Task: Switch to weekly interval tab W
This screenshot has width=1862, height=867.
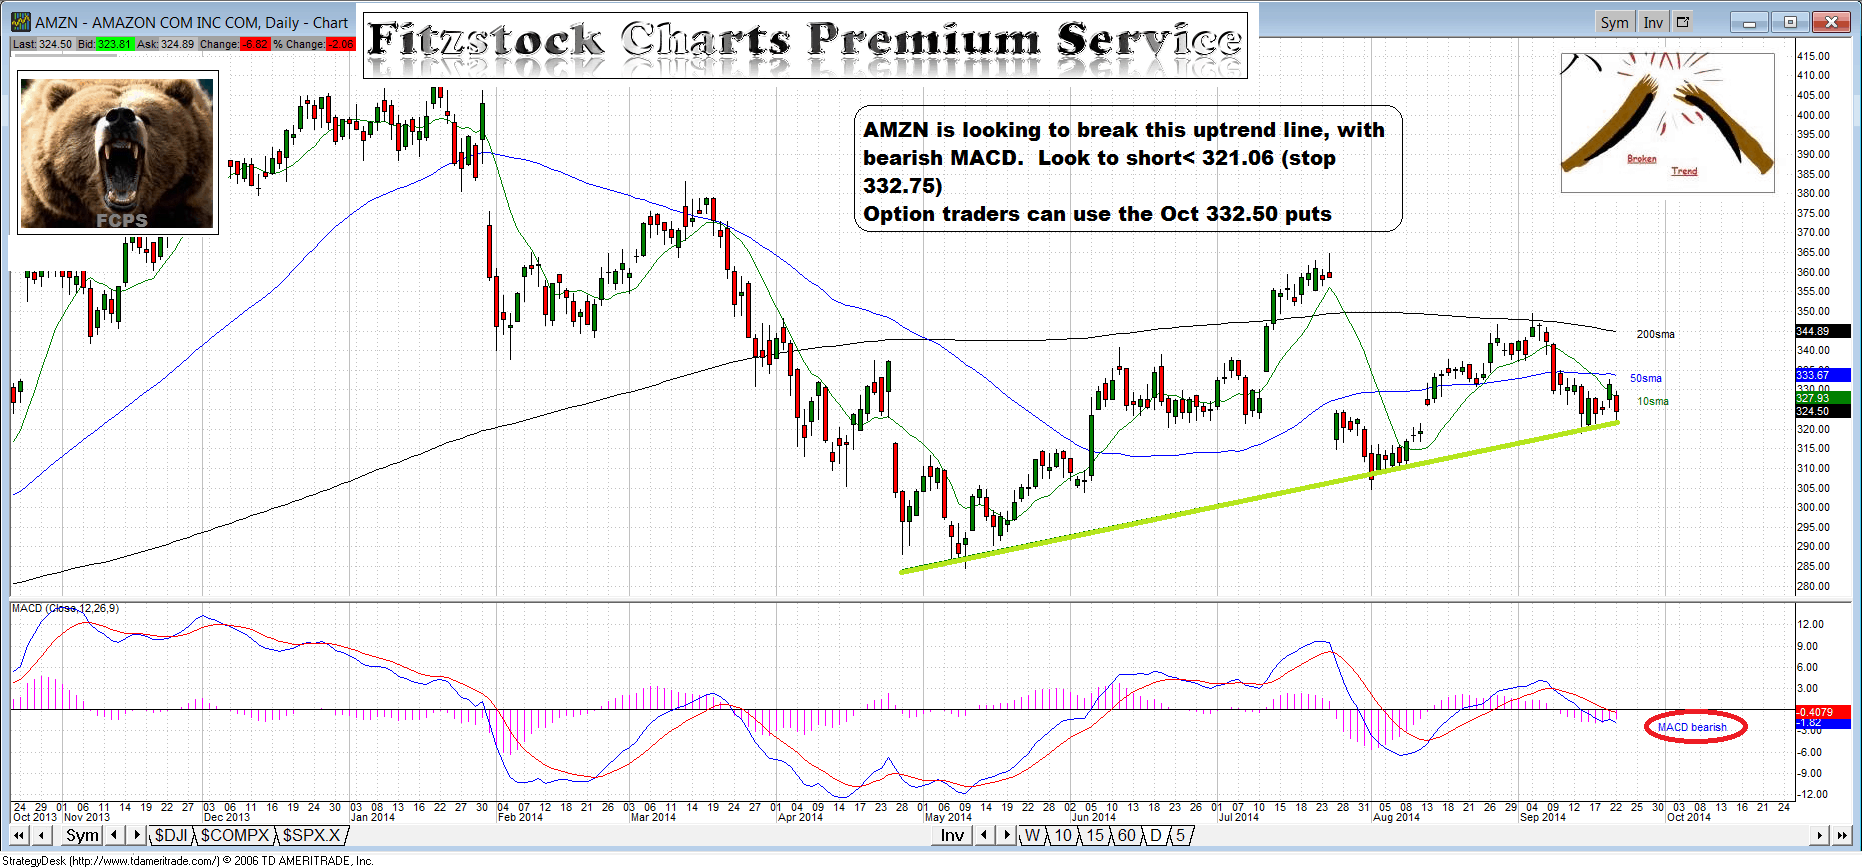Action: coord(1032,835)
